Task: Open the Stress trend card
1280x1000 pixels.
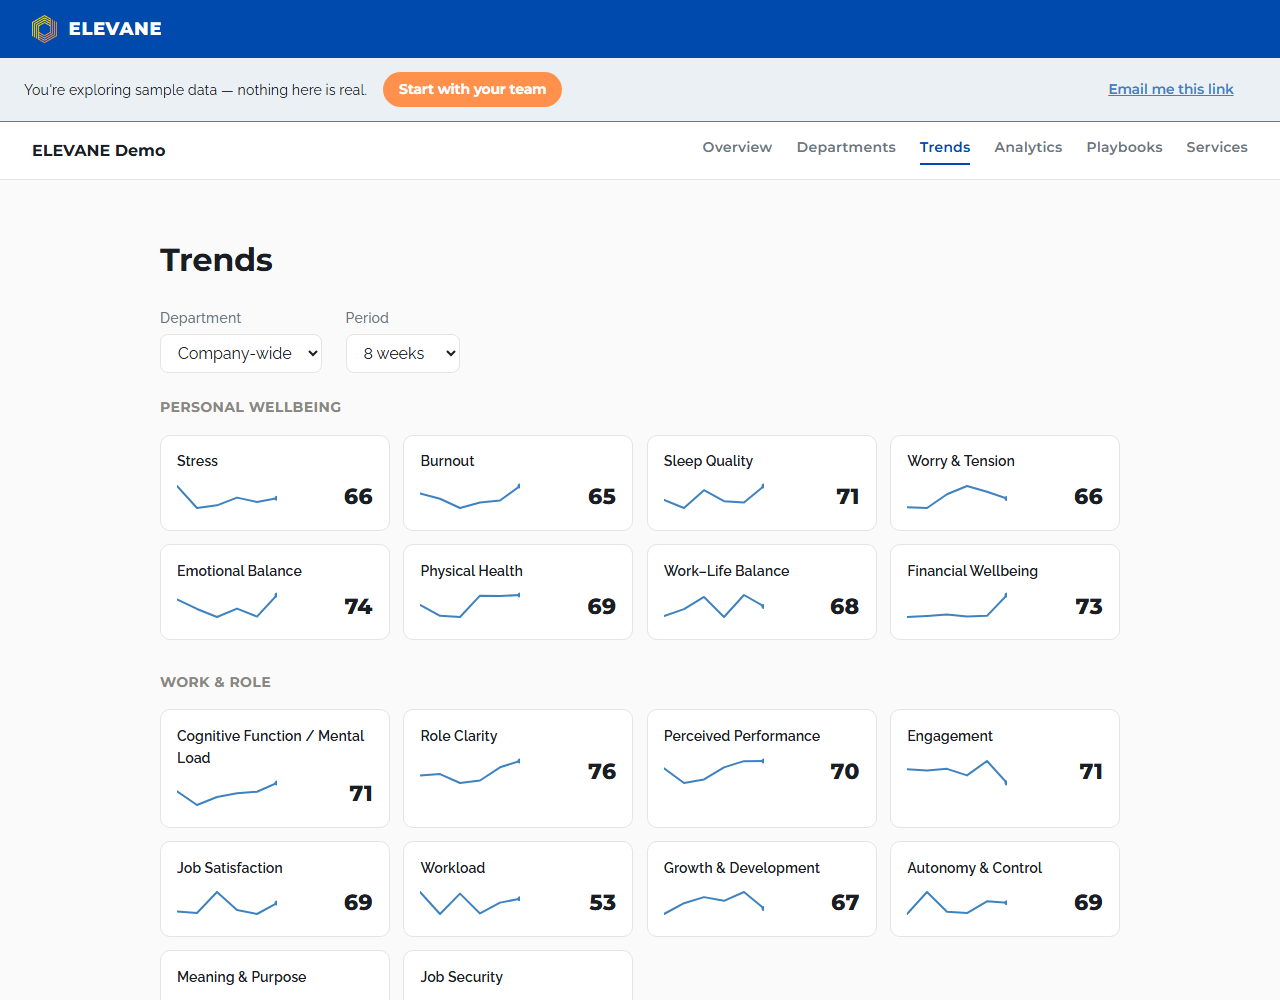Action: [275, 483]
